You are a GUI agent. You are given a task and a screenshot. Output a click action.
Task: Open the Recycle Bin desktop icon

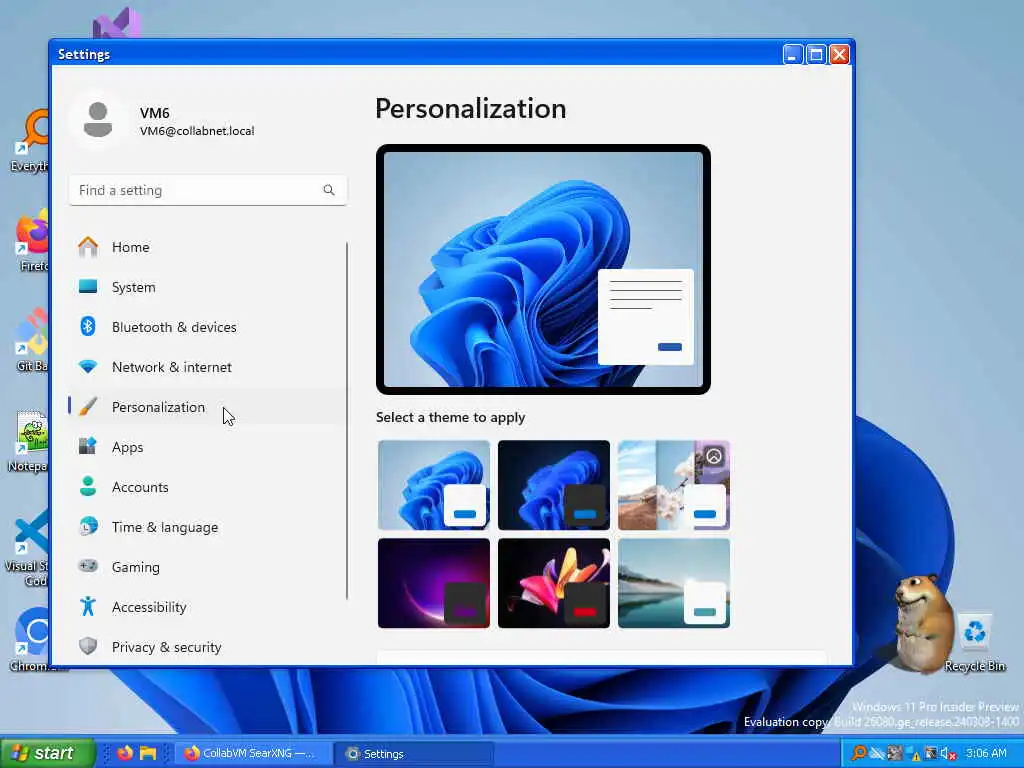tap(975, 643)
